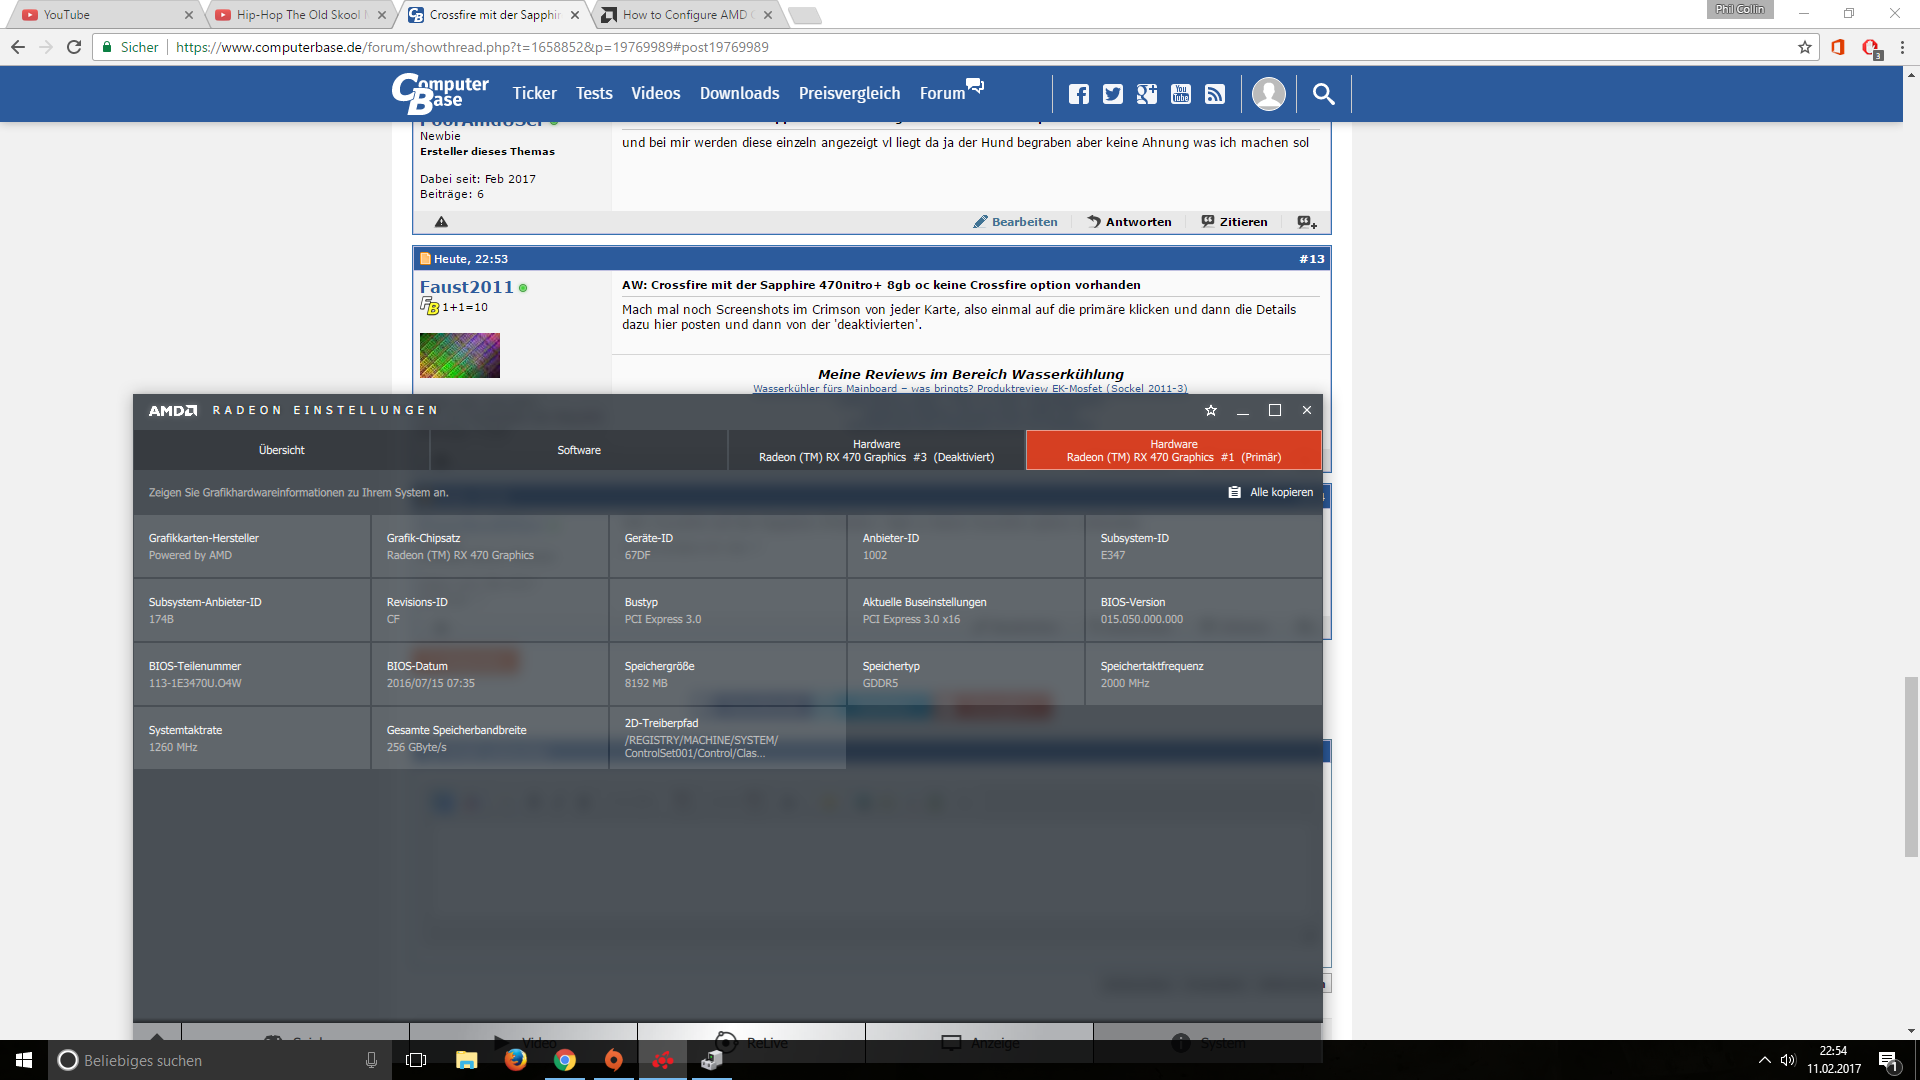This screenshot has width=1920, height=1080.
Task: Open the Preisvergleich menu item
Action: (x=849, y=93)
